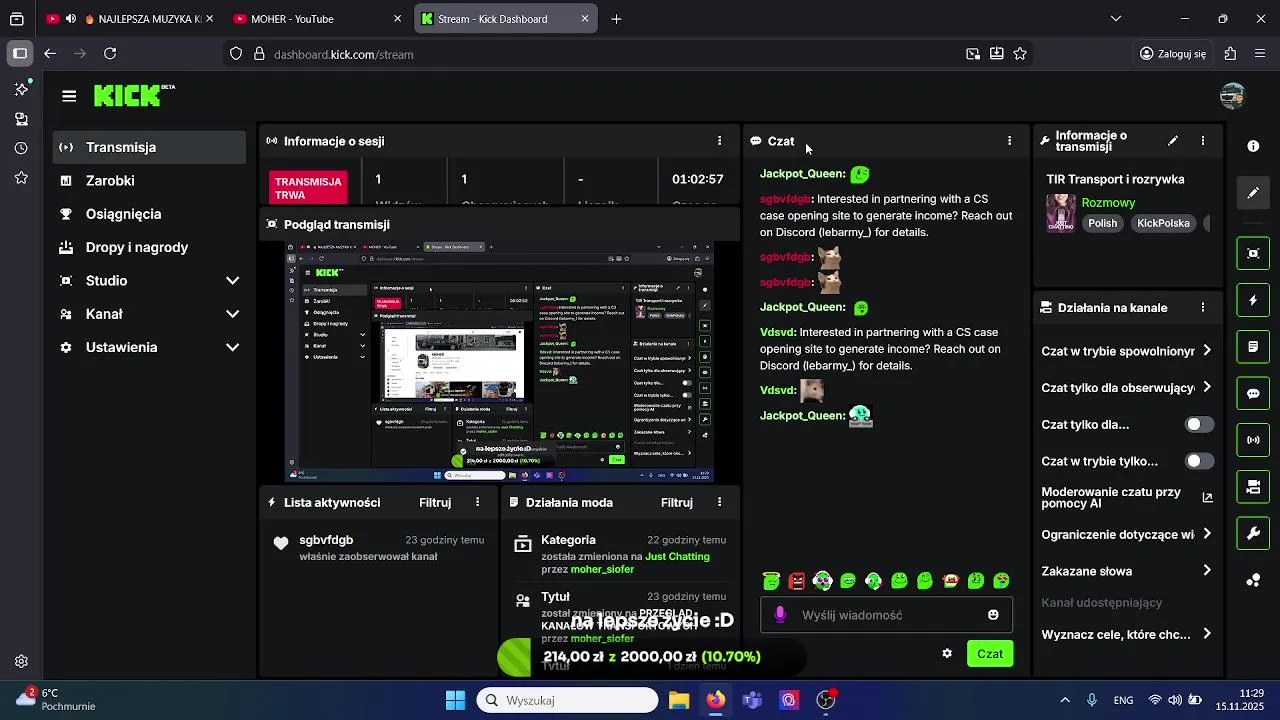Open the browser tab list dropdown arrow
This screenshot has width=1280, height=720.
(1116, 19)
